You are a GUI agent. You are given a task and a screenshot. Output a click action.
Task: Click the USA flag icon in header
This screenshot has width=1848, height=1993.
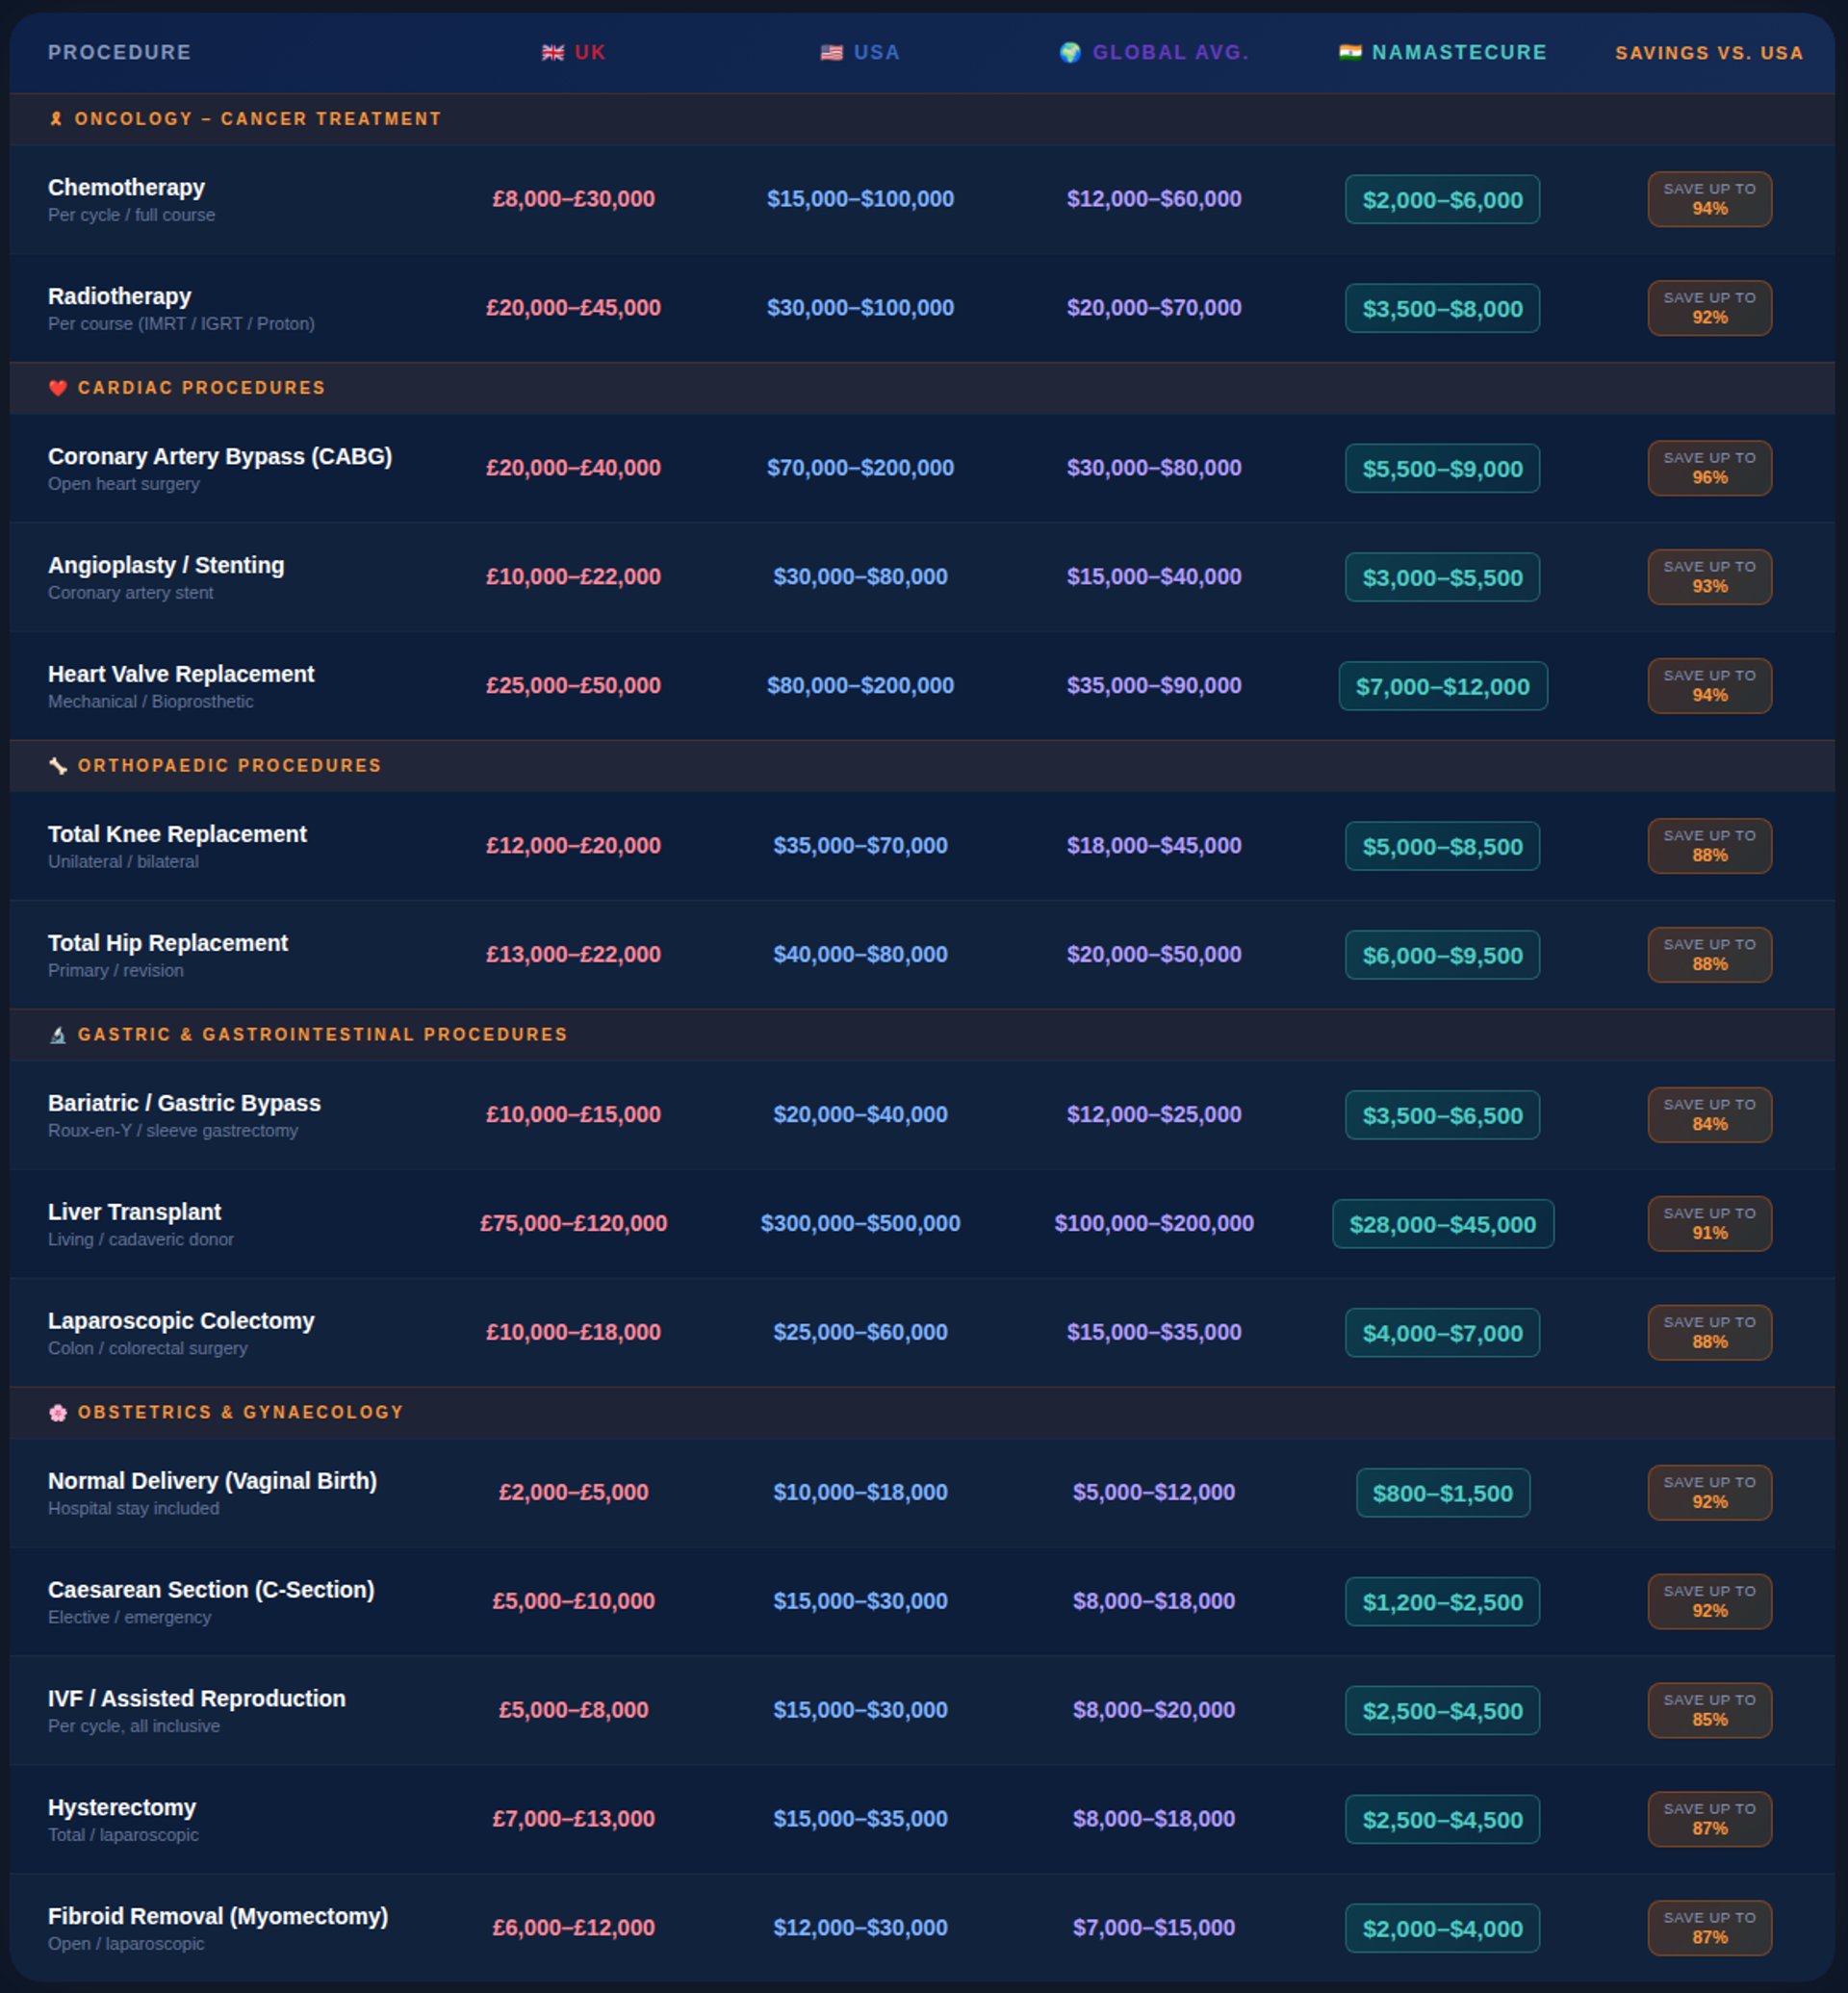coord(831,53)
